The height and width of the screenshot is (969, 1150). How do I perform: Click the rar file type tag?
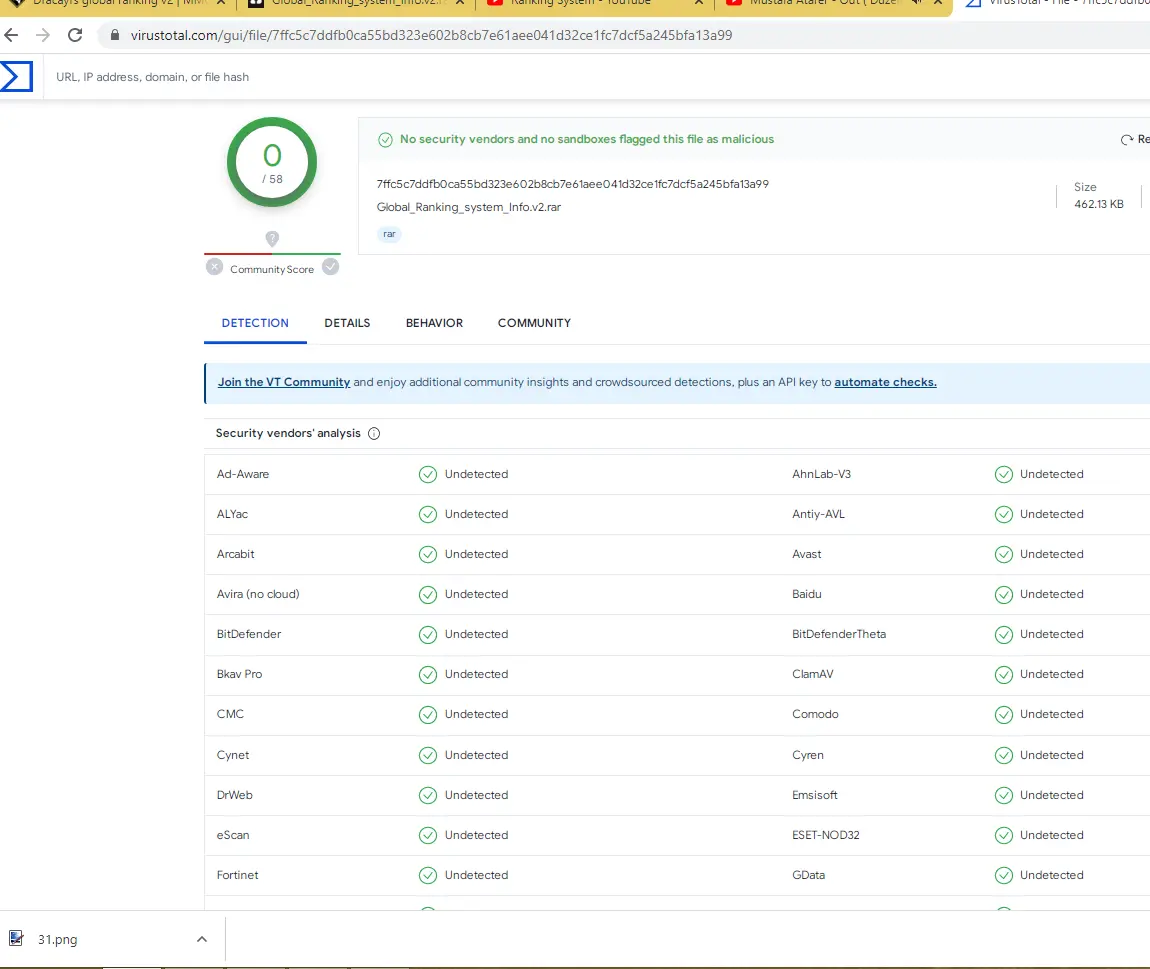click(x=389, y=234)
